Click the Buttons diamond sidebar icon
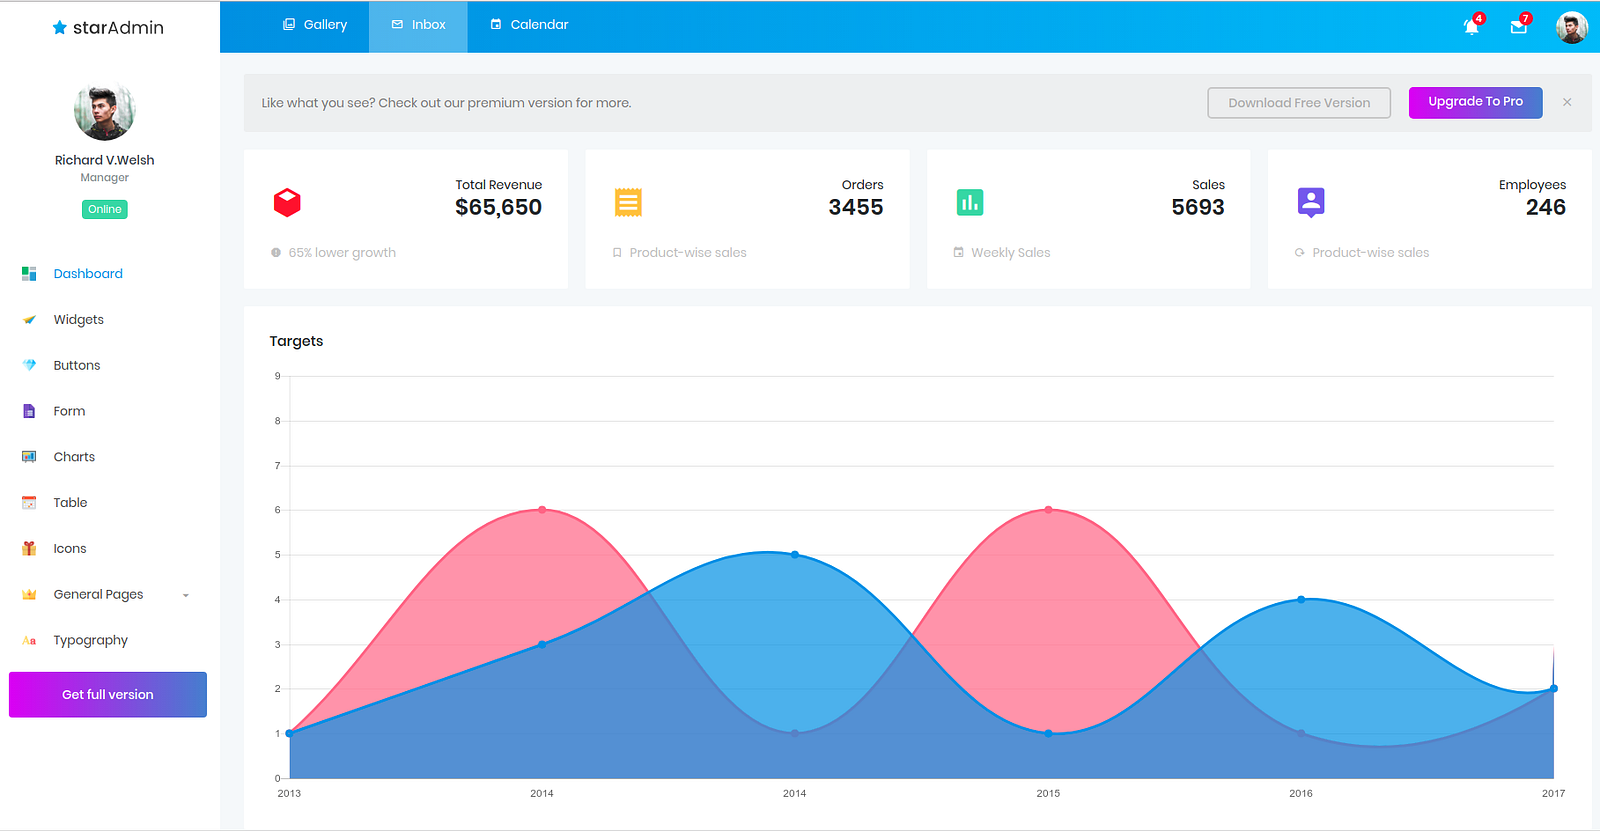Image resolution: width=1600 pixels, height=831 pixels. coord(29,365)
